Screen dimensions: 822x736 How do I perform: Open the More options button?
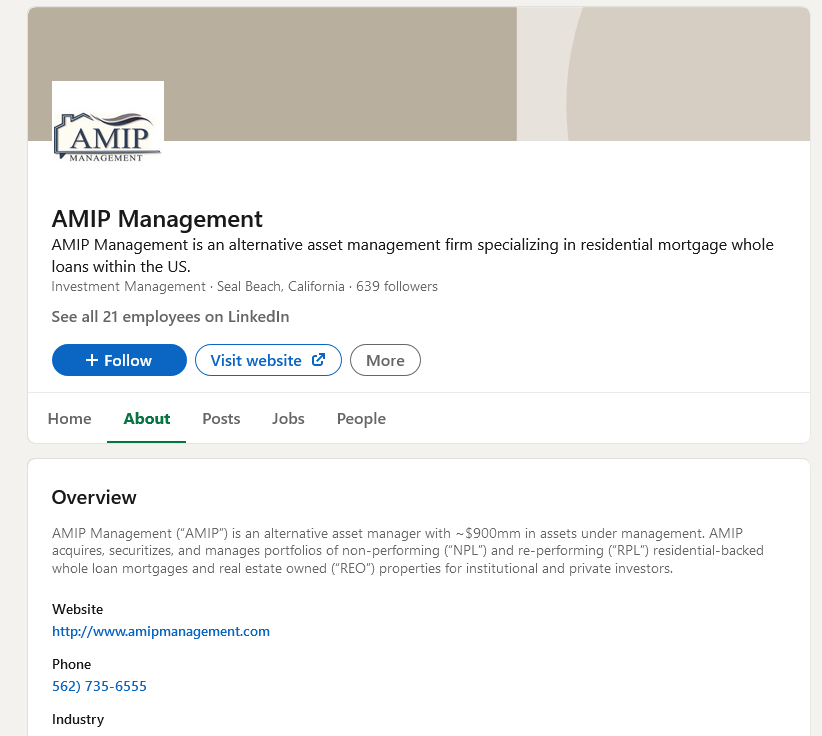coord(385,360)
